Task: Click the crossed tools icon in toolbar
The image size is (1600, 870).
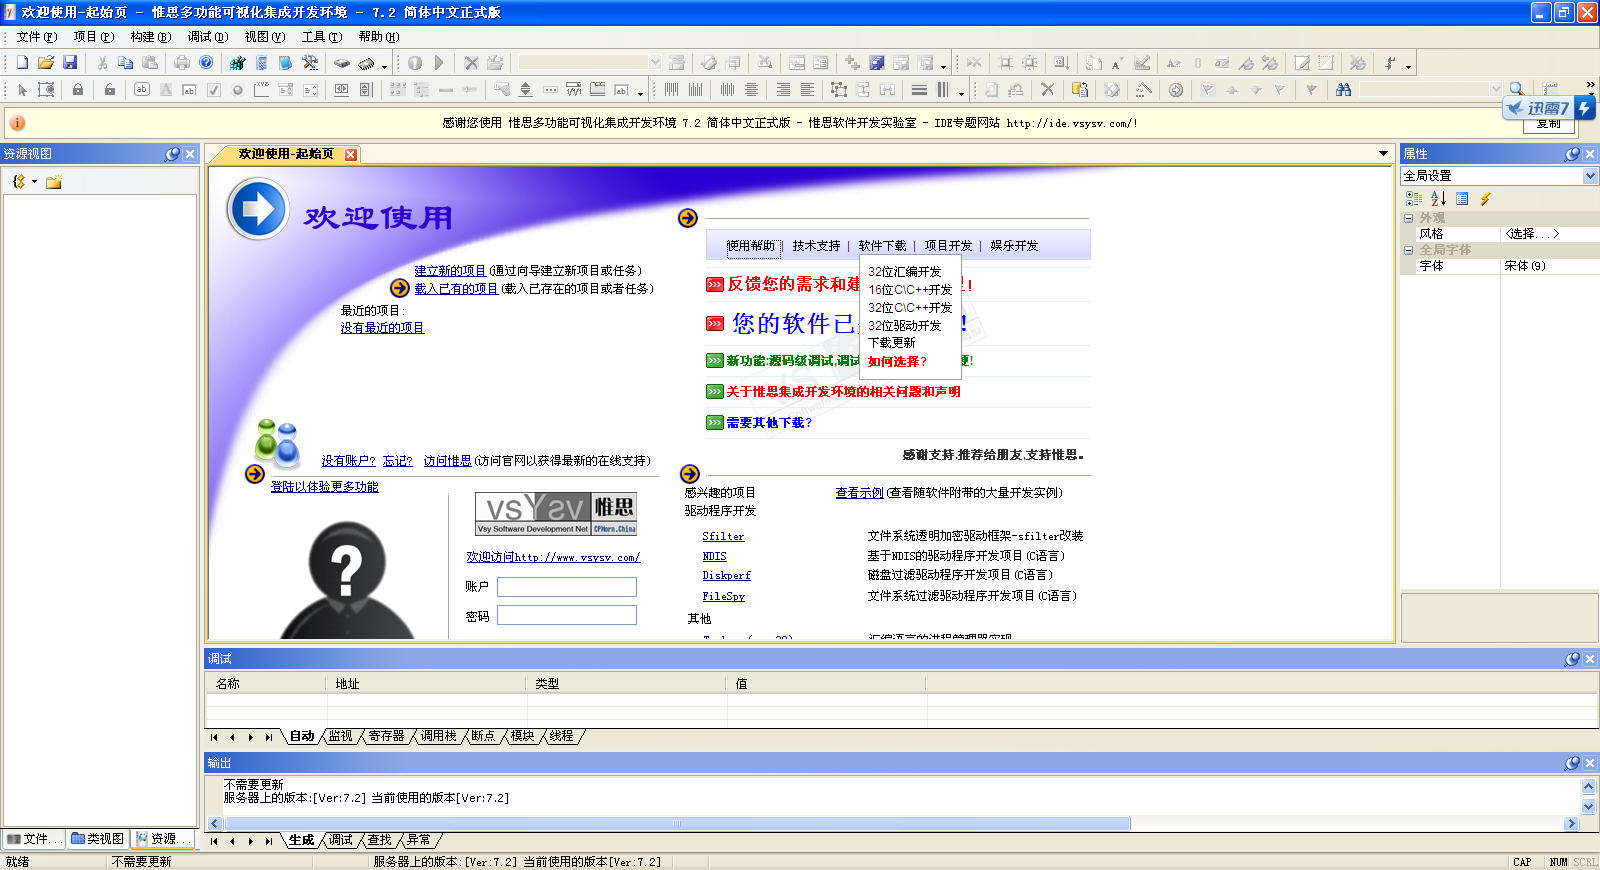Action: (310, 62)
